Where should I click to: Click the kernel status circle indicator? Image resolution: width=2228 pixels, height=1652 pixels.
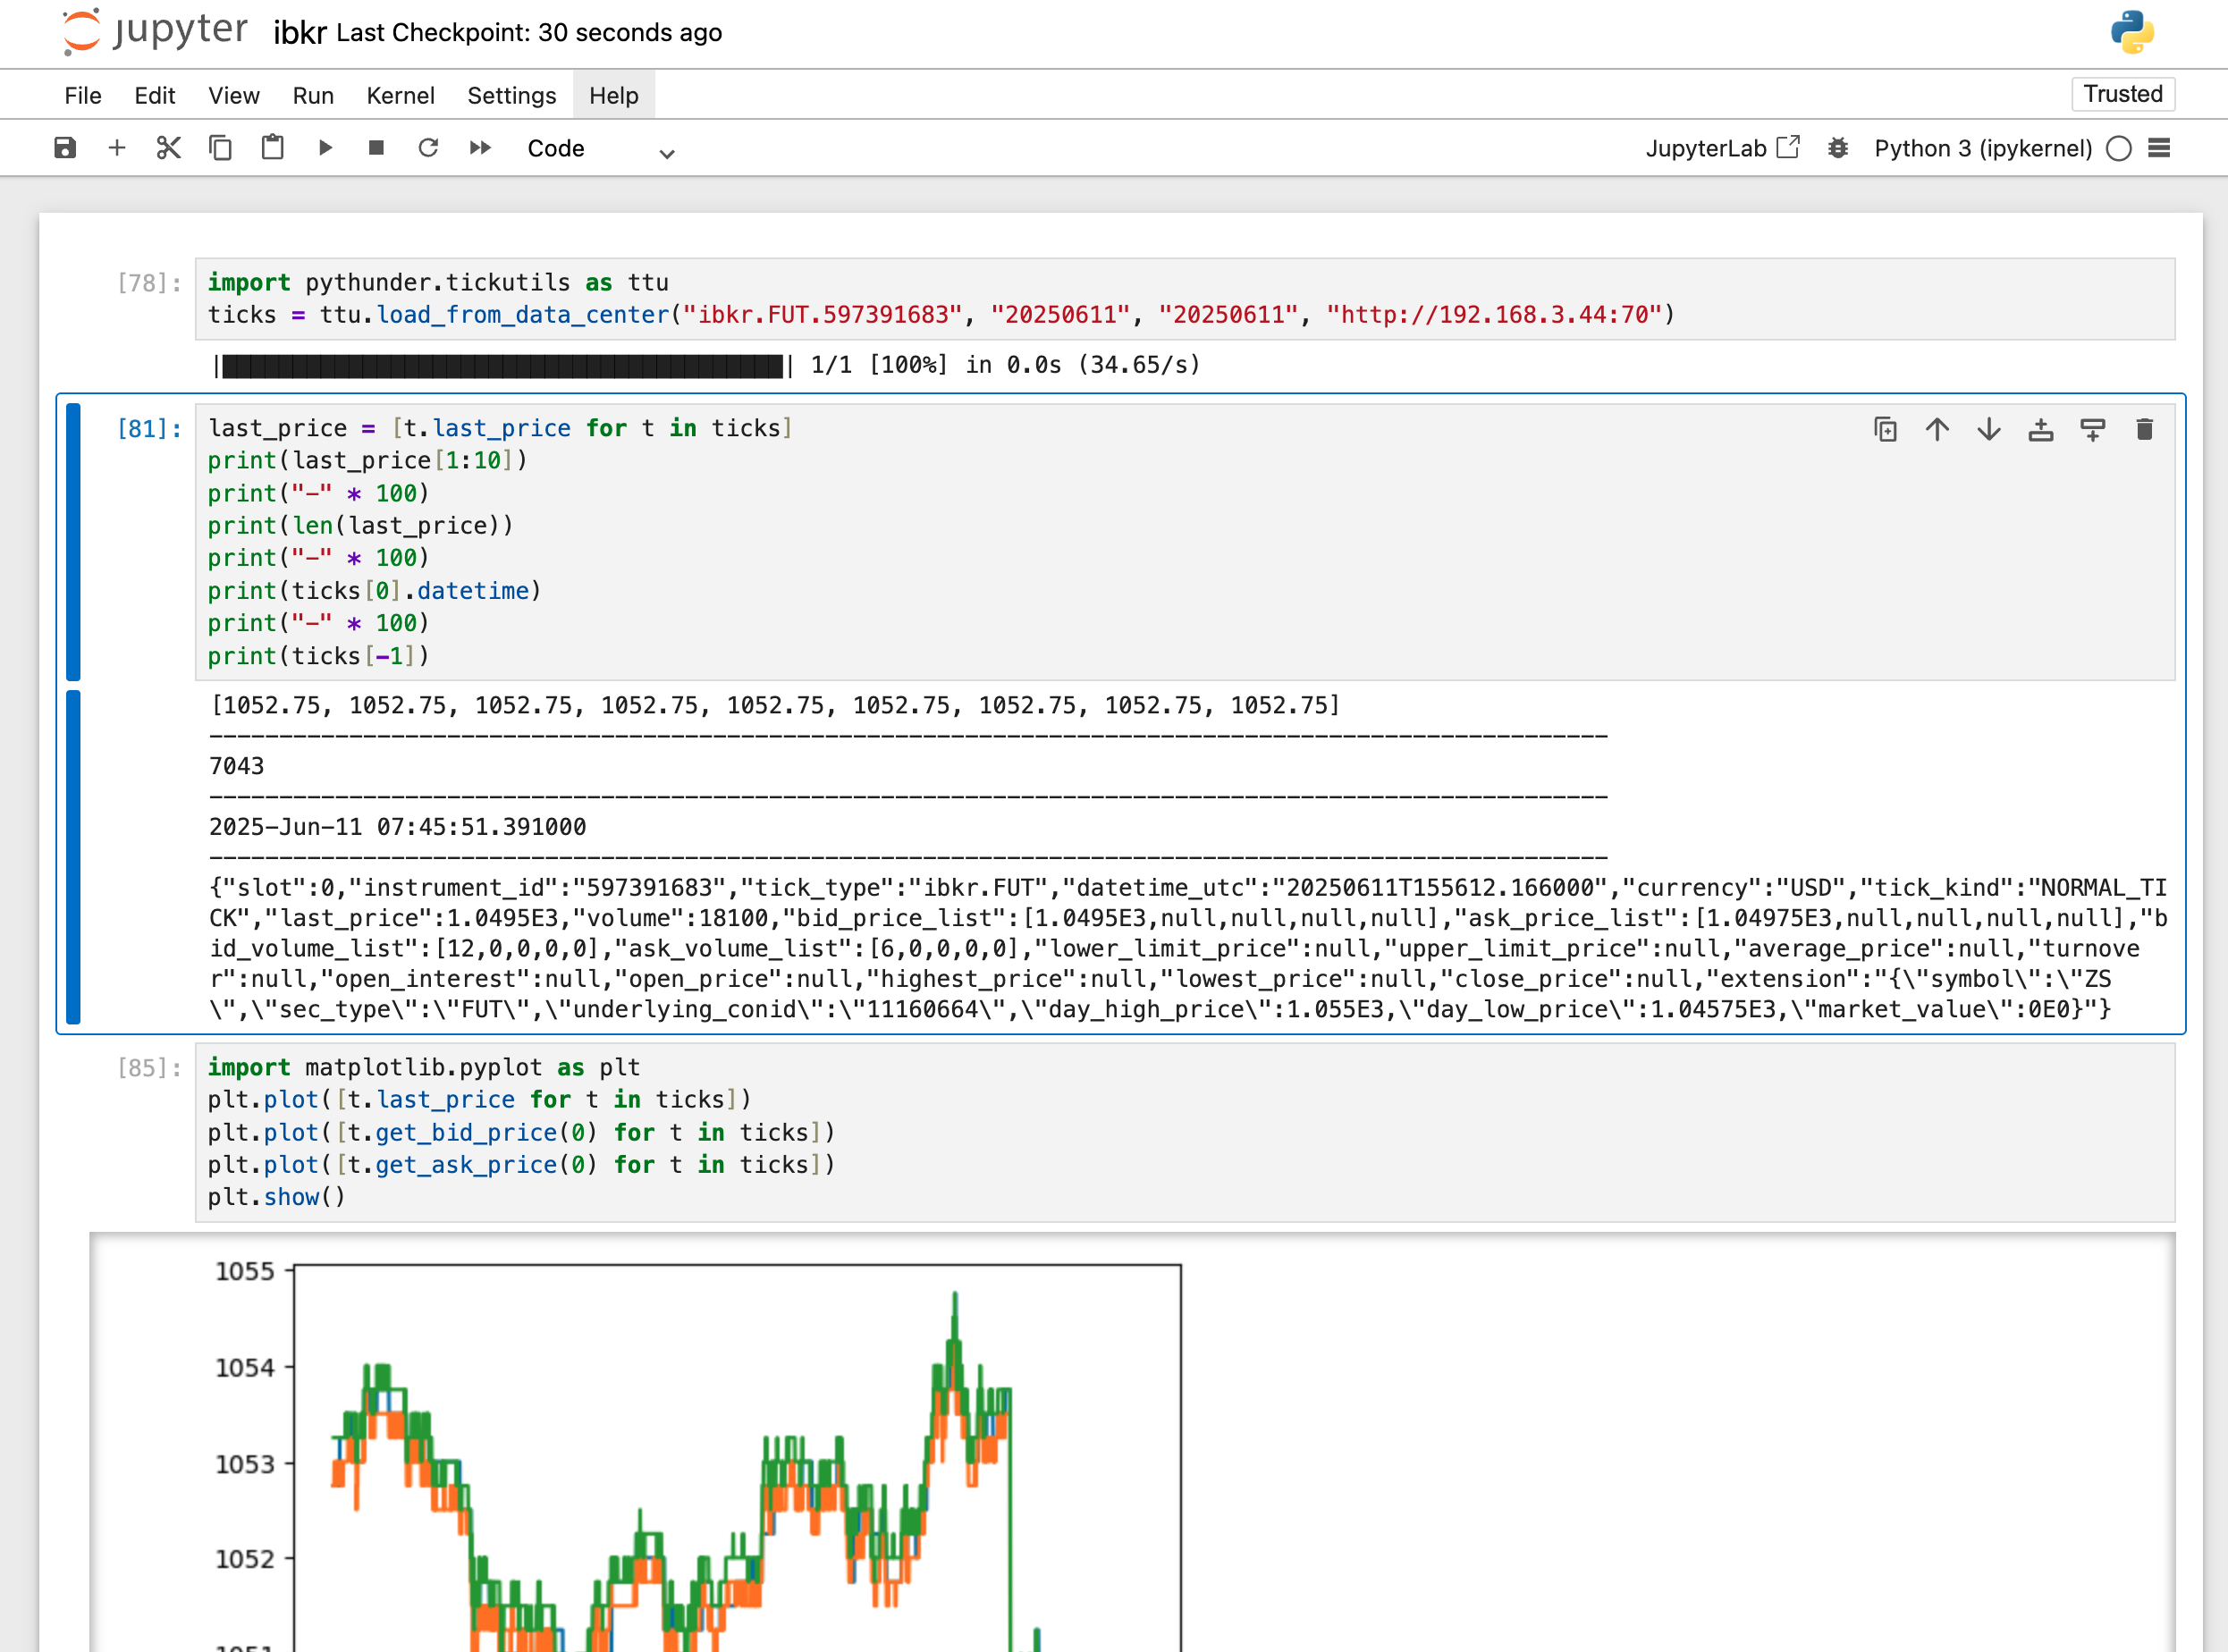[2118, 148]
